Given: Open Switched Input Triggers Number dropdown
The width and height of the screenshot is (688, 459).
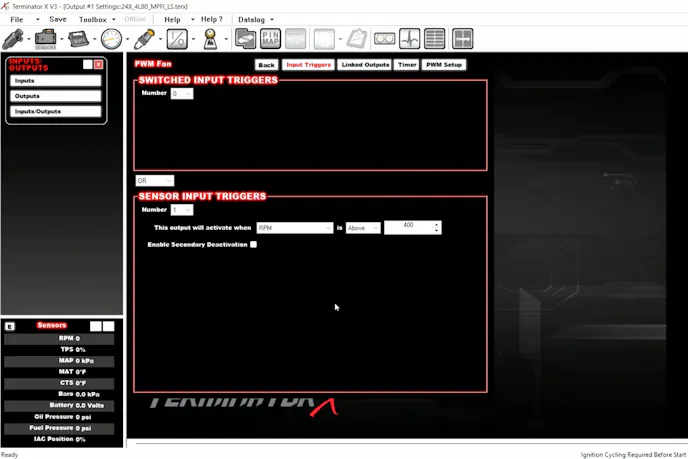Looking at the screenshot, I should pos(182,93).
